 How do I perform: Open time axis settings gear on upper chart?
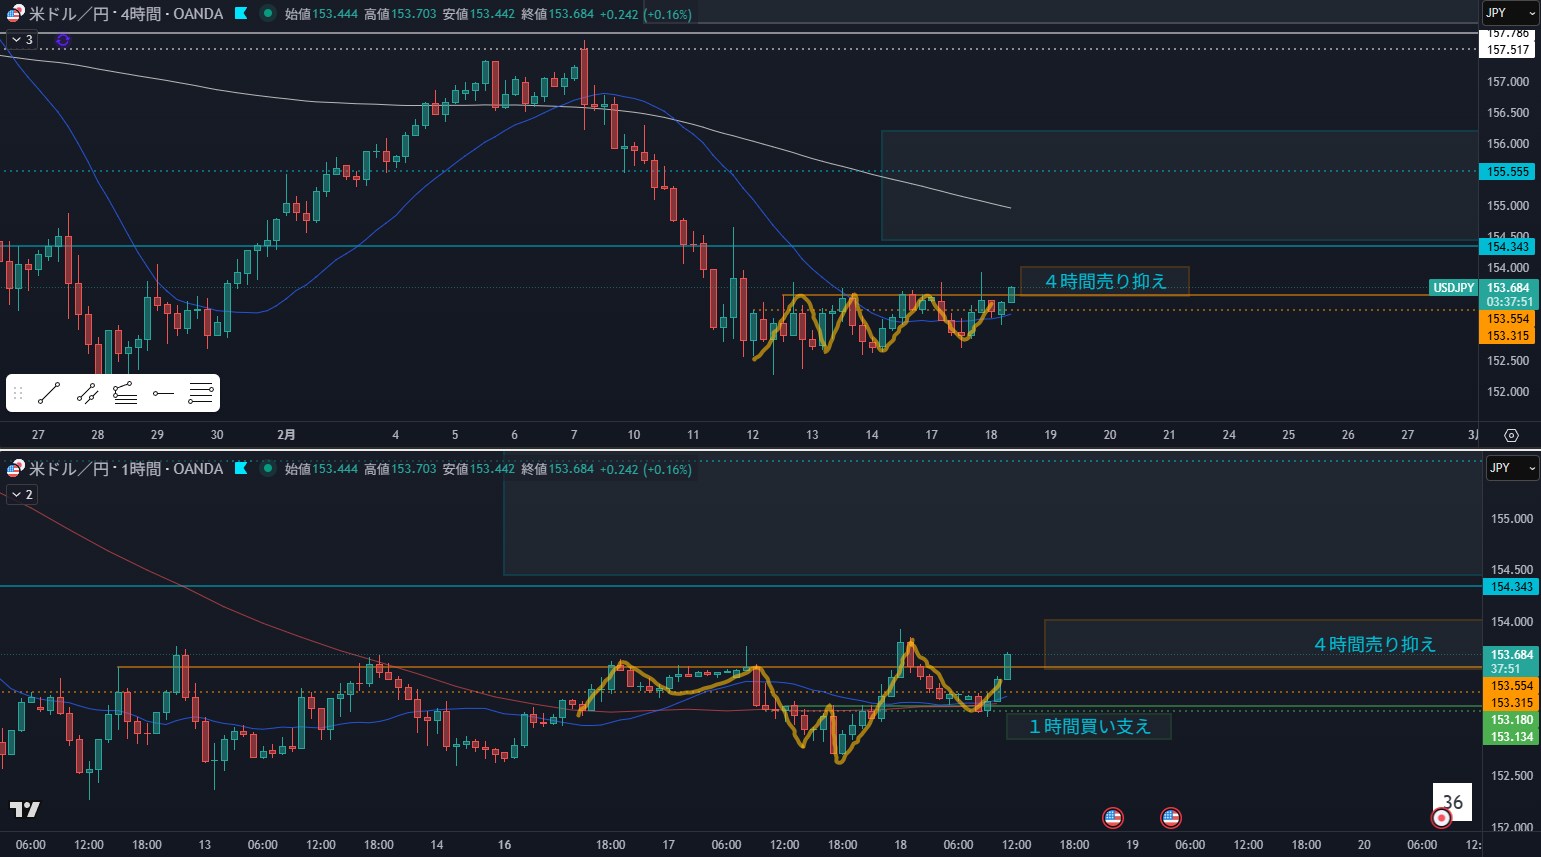[1511, 435]
